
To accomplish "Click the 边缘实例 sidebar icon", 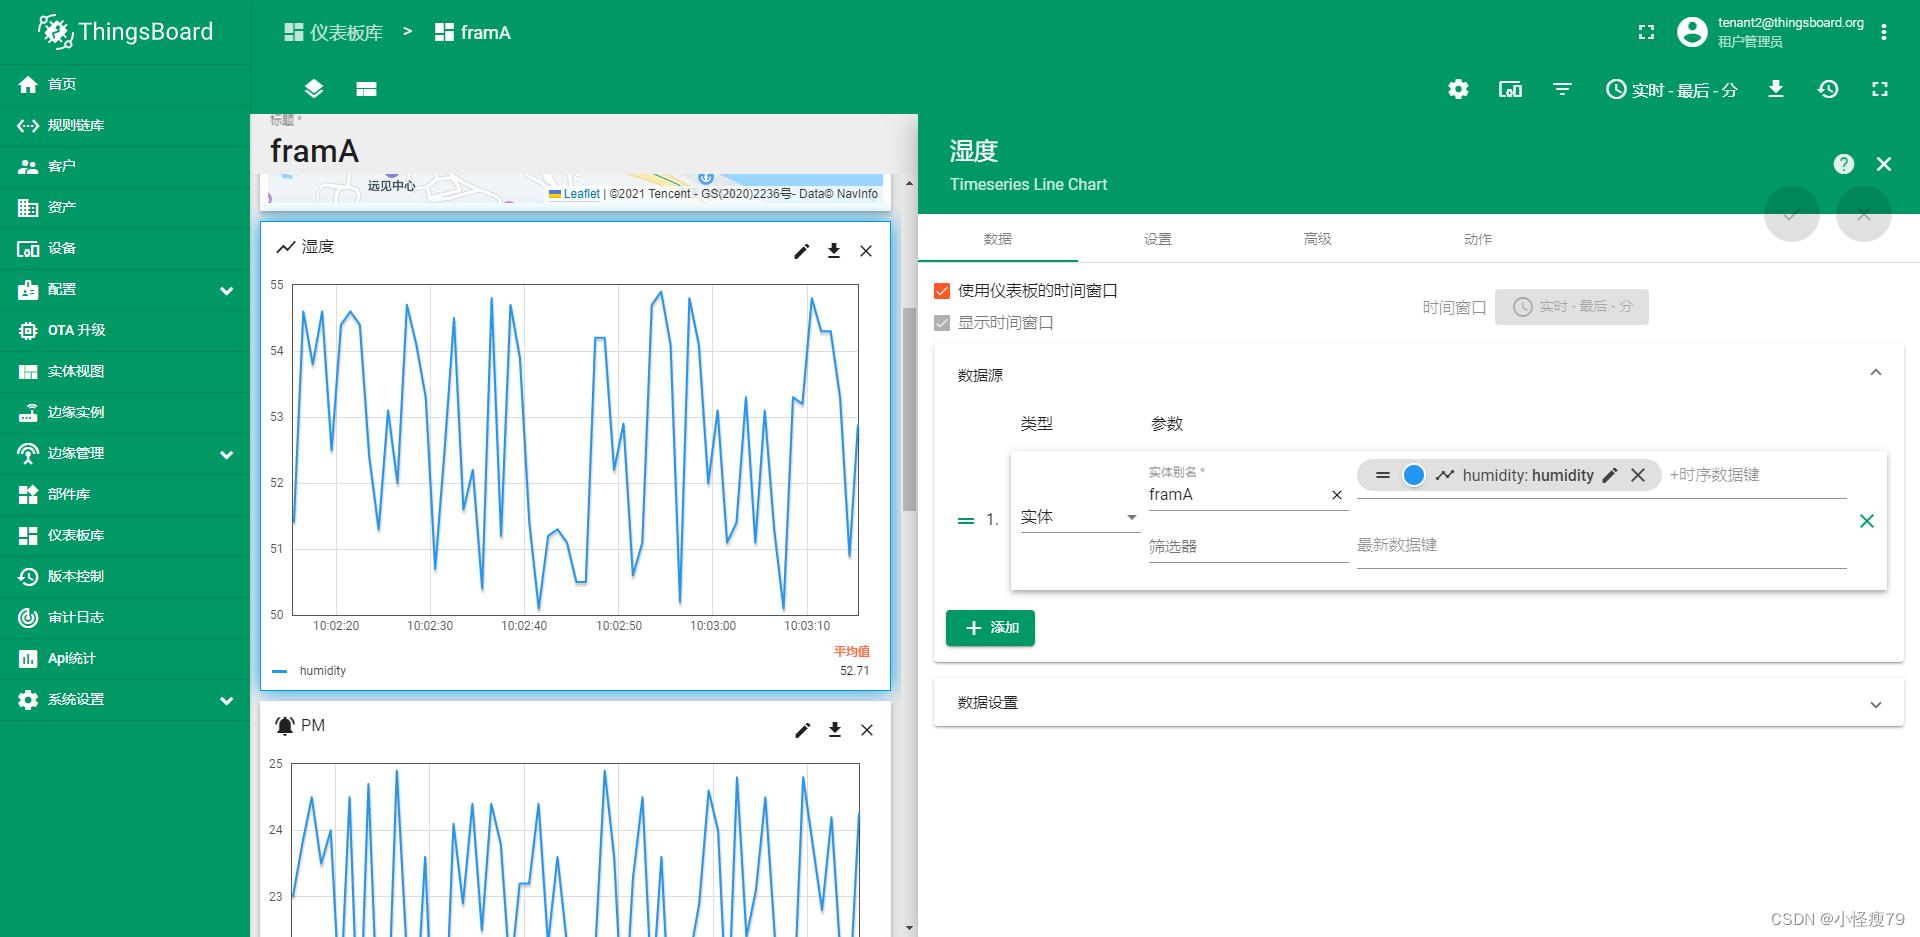I will click(x=28, y=412).
